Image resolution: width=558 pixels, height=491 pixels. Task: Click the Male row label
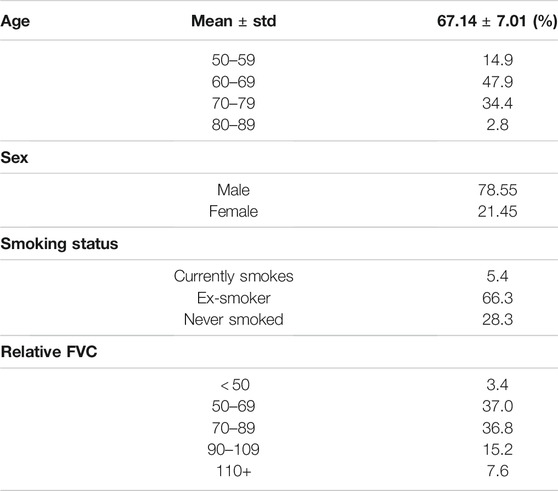click(x=233, y=190)
